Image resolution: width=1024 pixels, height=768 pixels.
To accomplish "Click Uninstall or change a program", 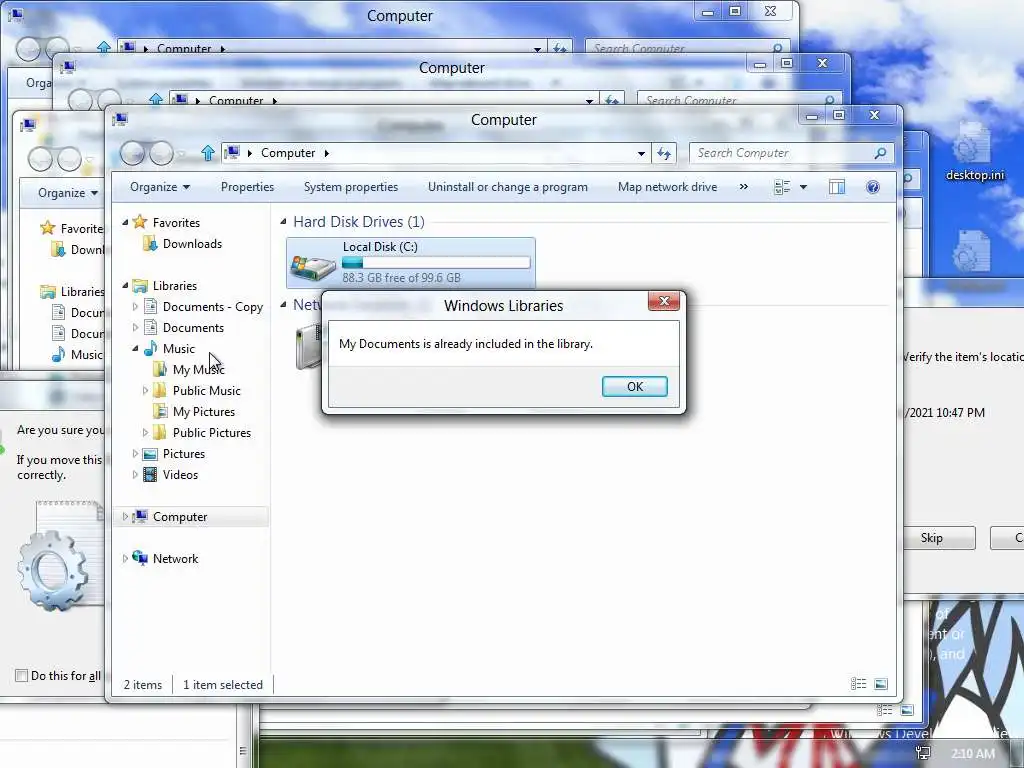I will [x=507, y=187].
